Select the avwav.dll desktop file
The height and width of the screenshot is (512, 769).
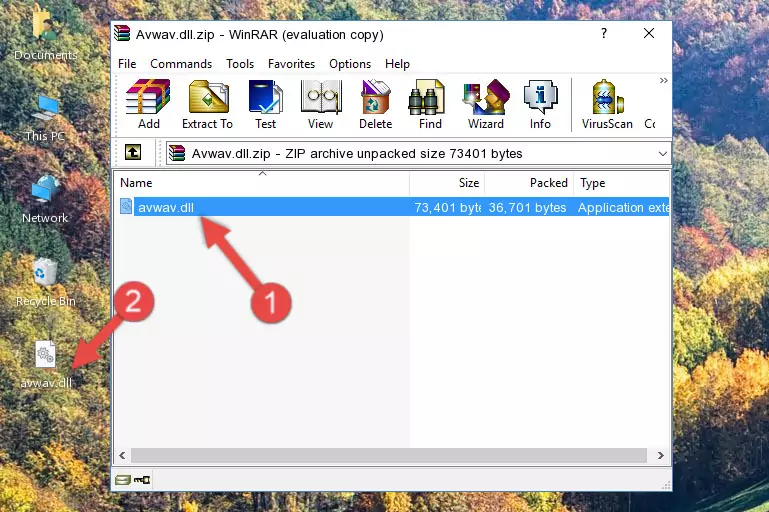coord(46,365)
